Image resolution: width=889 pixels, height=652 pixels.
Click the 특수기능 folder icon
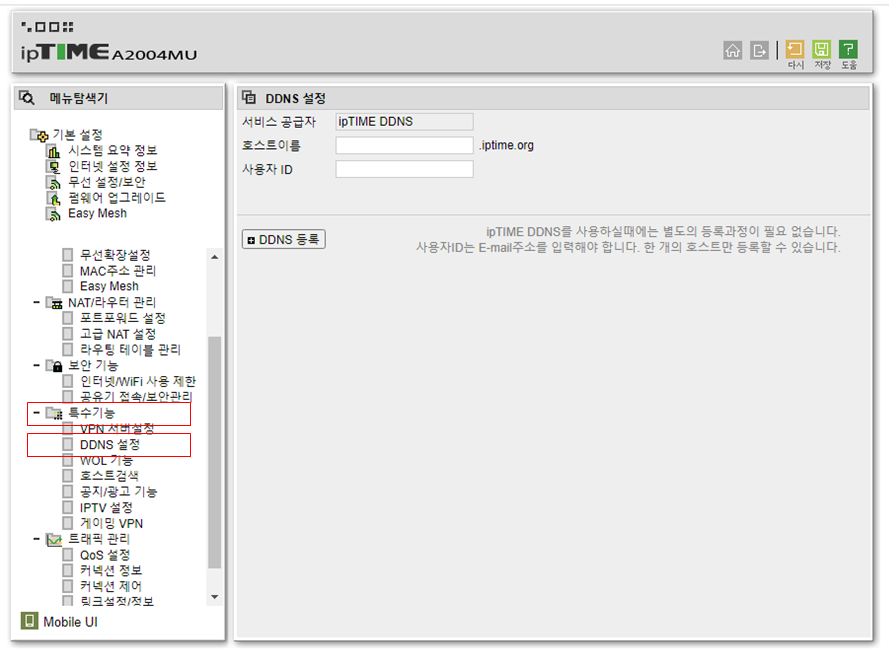pos(54,413)
